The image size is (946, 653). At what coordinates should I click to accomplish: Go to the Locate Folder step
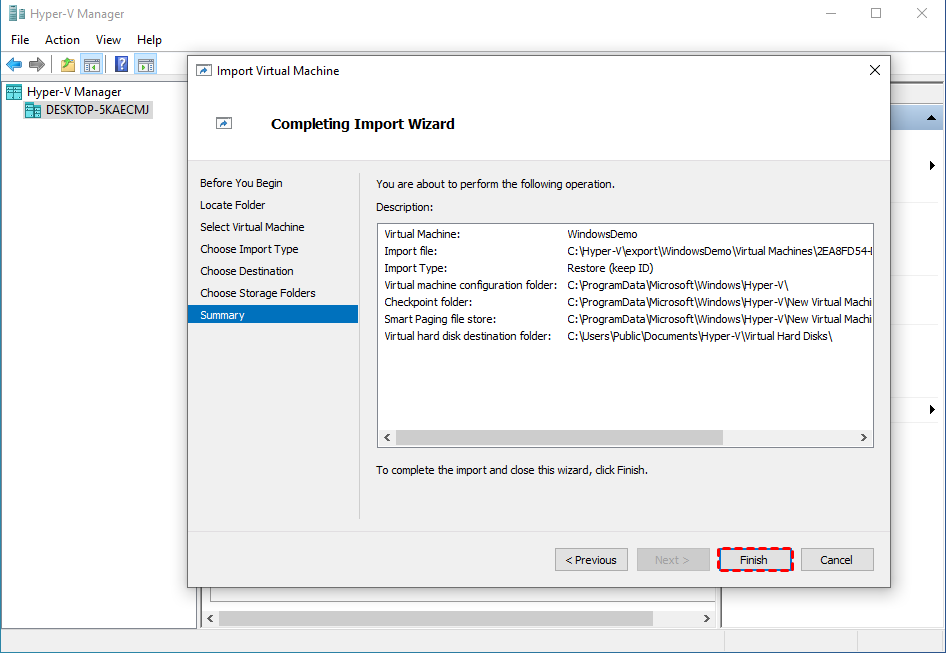coord(233,205)
